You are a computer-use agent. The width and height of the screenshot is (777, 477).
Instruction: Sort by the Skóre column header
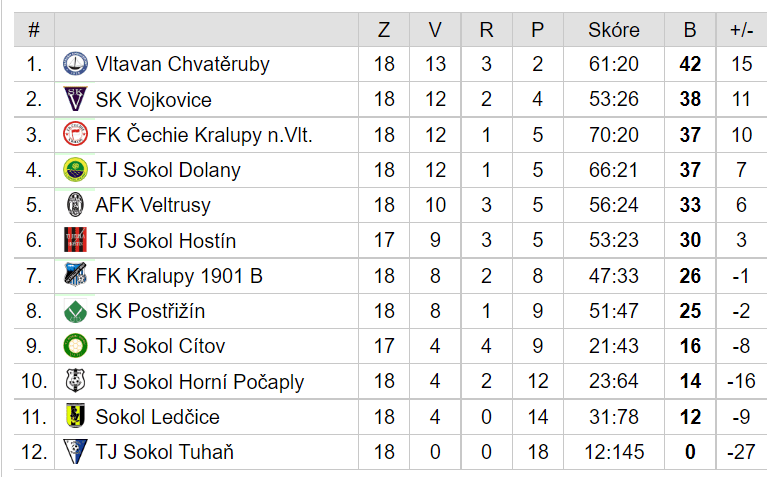613,30
